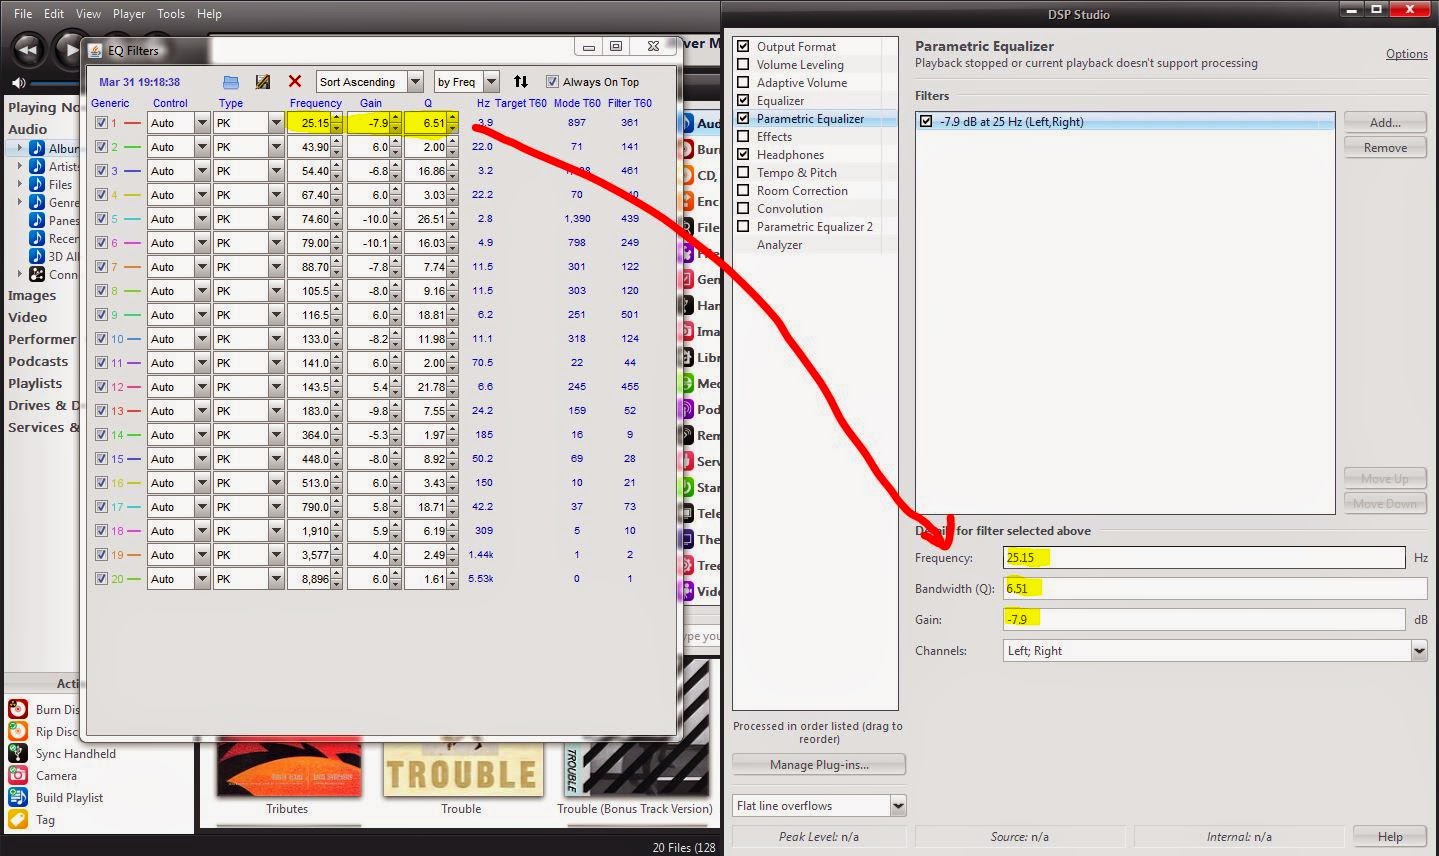Toggle the -7.9 dB at 25 Hz filter checkbox
Image resolution: width=1439 pixels, height=856 pixels.
pyautogui.click(x=926, y=121)
